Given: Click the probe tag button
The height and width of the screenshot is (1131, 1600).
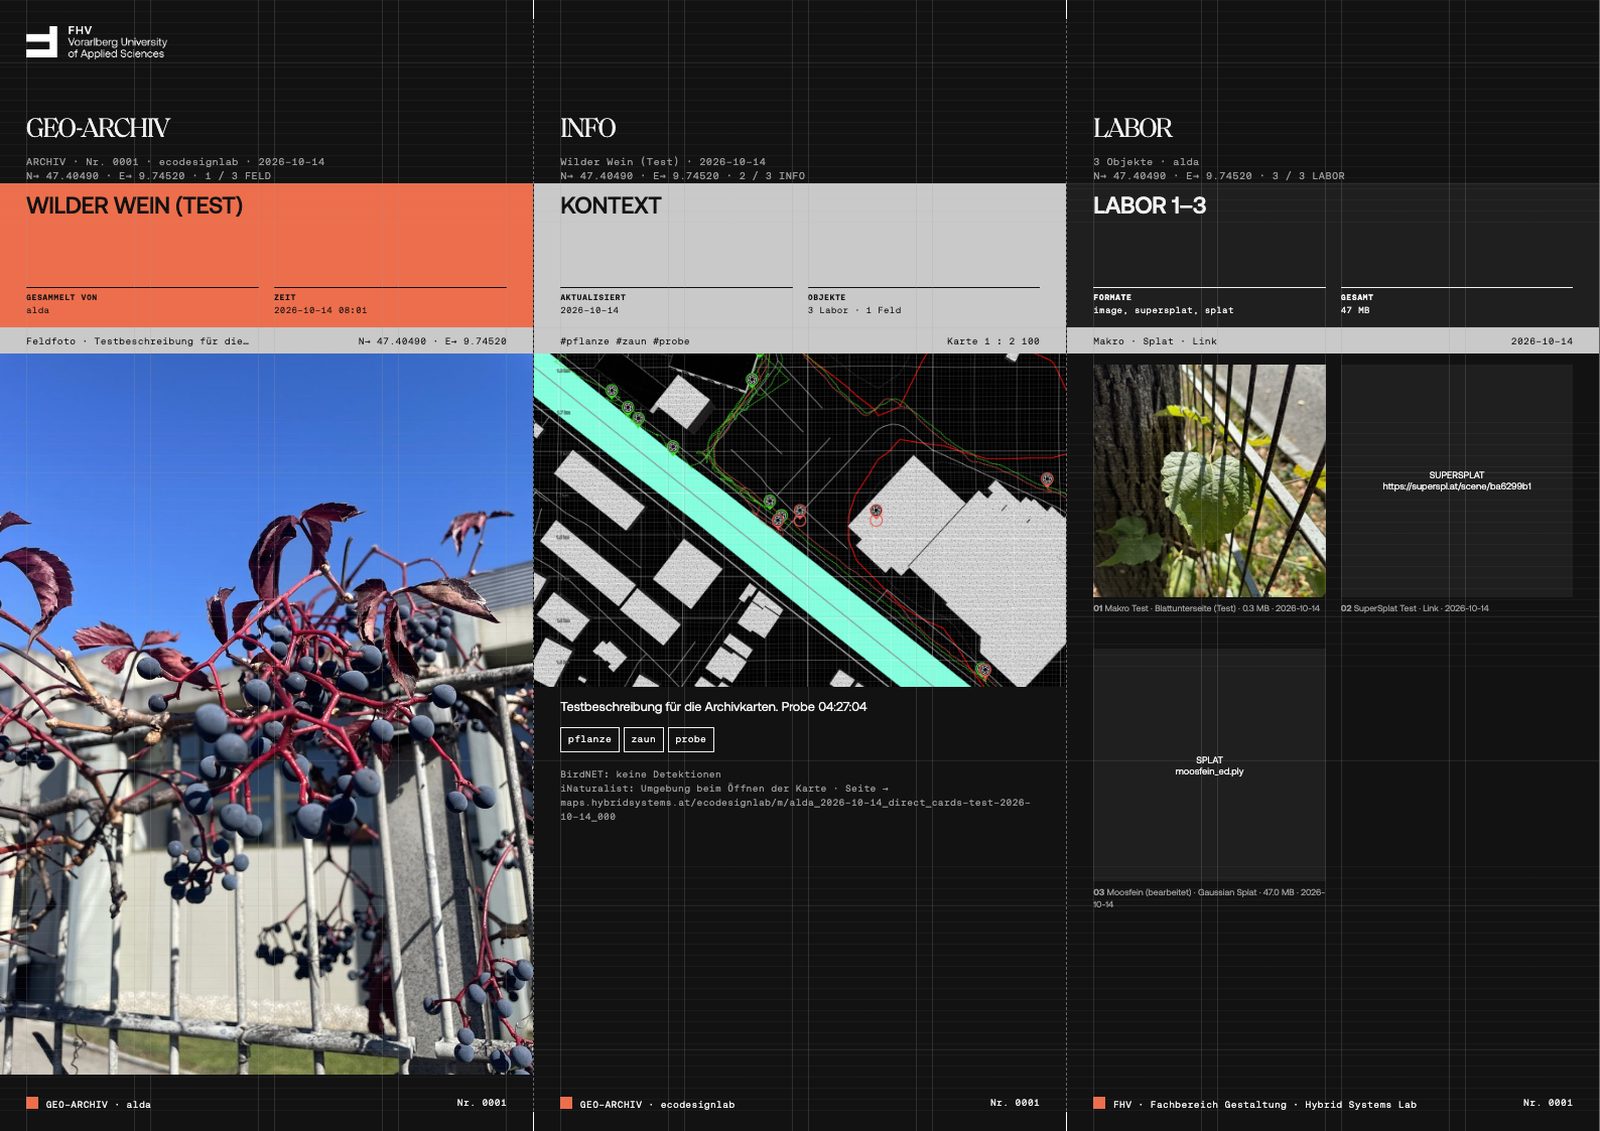Looking at the screenshot, I should 690,739.
